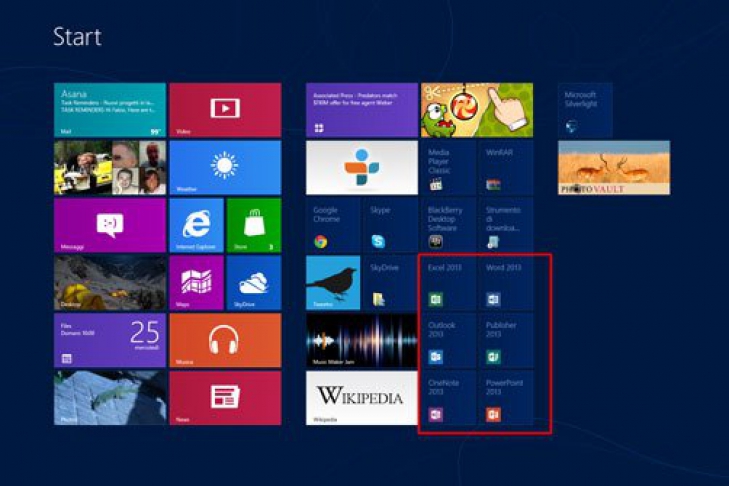Launch Word 2013 from Start
Screen dimensions: 729x486
coord(505,283)
